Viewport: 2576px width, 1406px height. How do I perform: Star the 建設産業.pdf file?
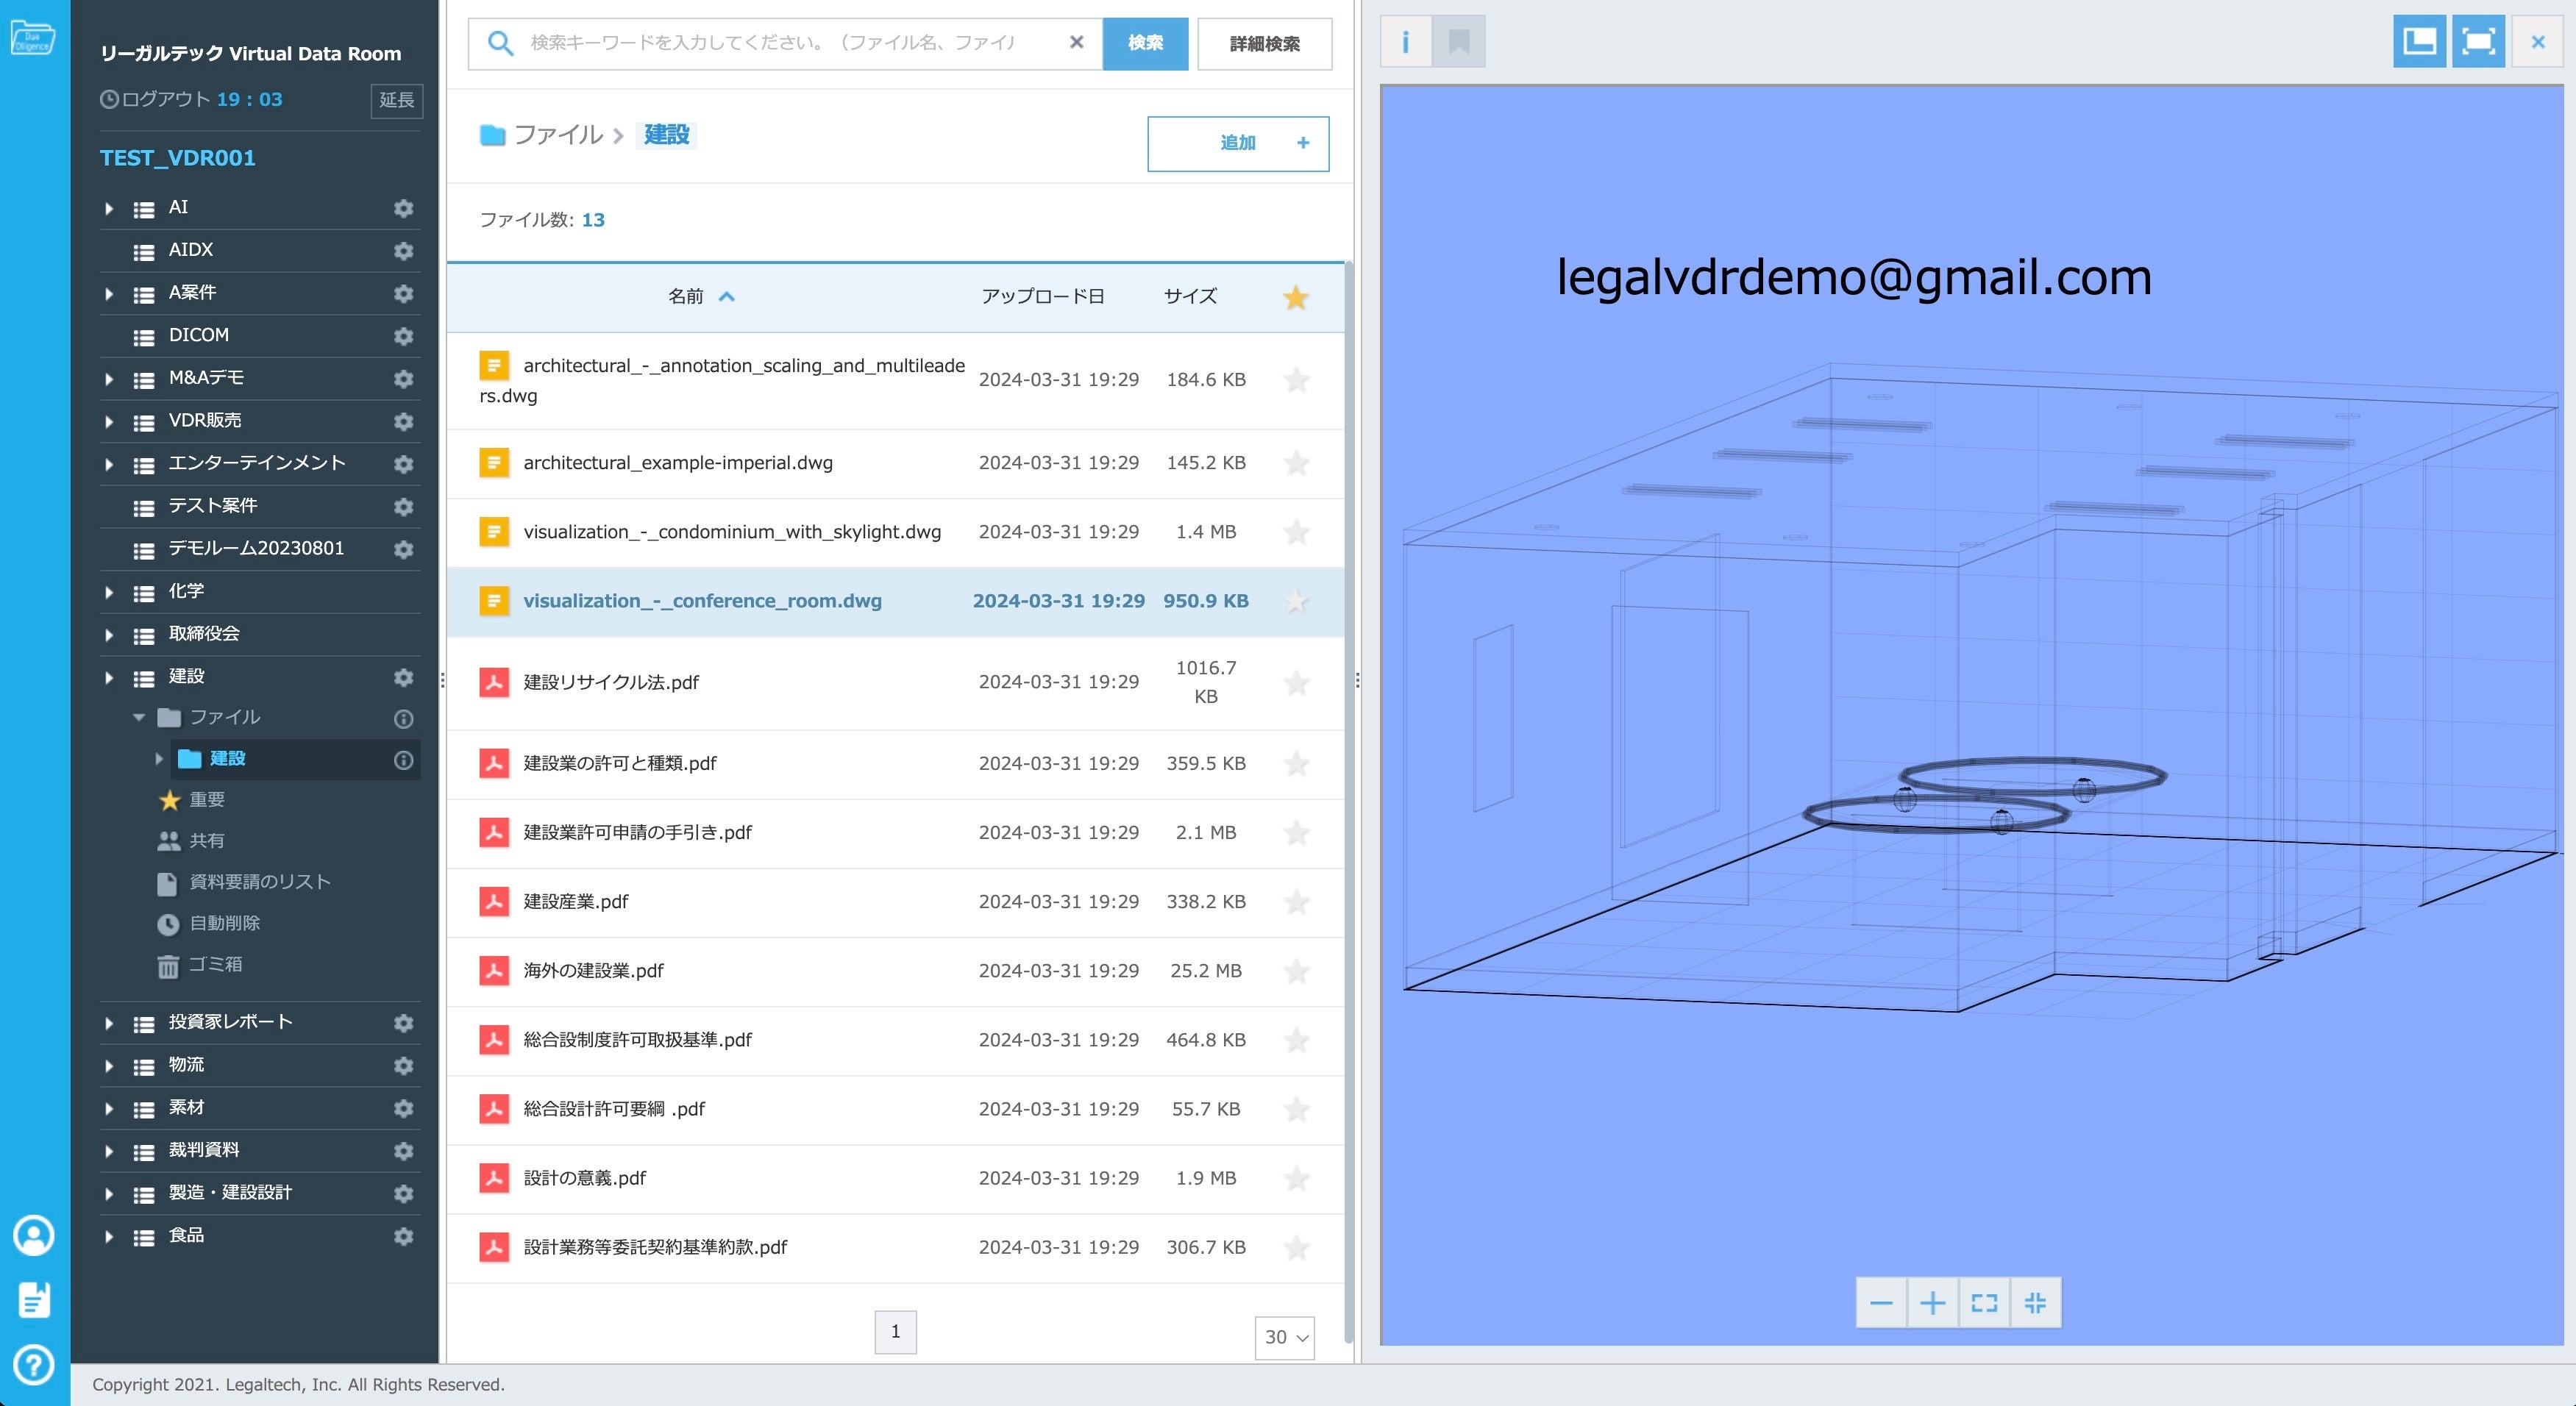pos(1296,902)
